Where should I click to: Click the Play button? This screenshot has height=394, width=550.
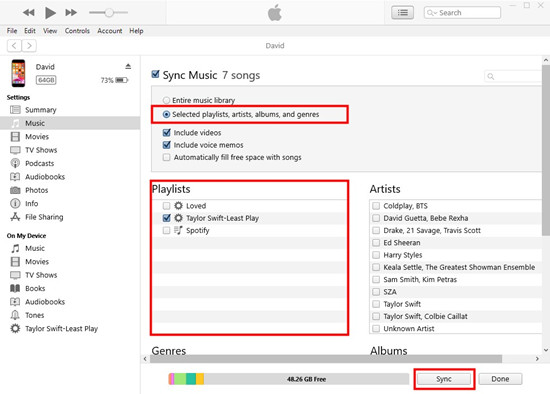point(50,13)
